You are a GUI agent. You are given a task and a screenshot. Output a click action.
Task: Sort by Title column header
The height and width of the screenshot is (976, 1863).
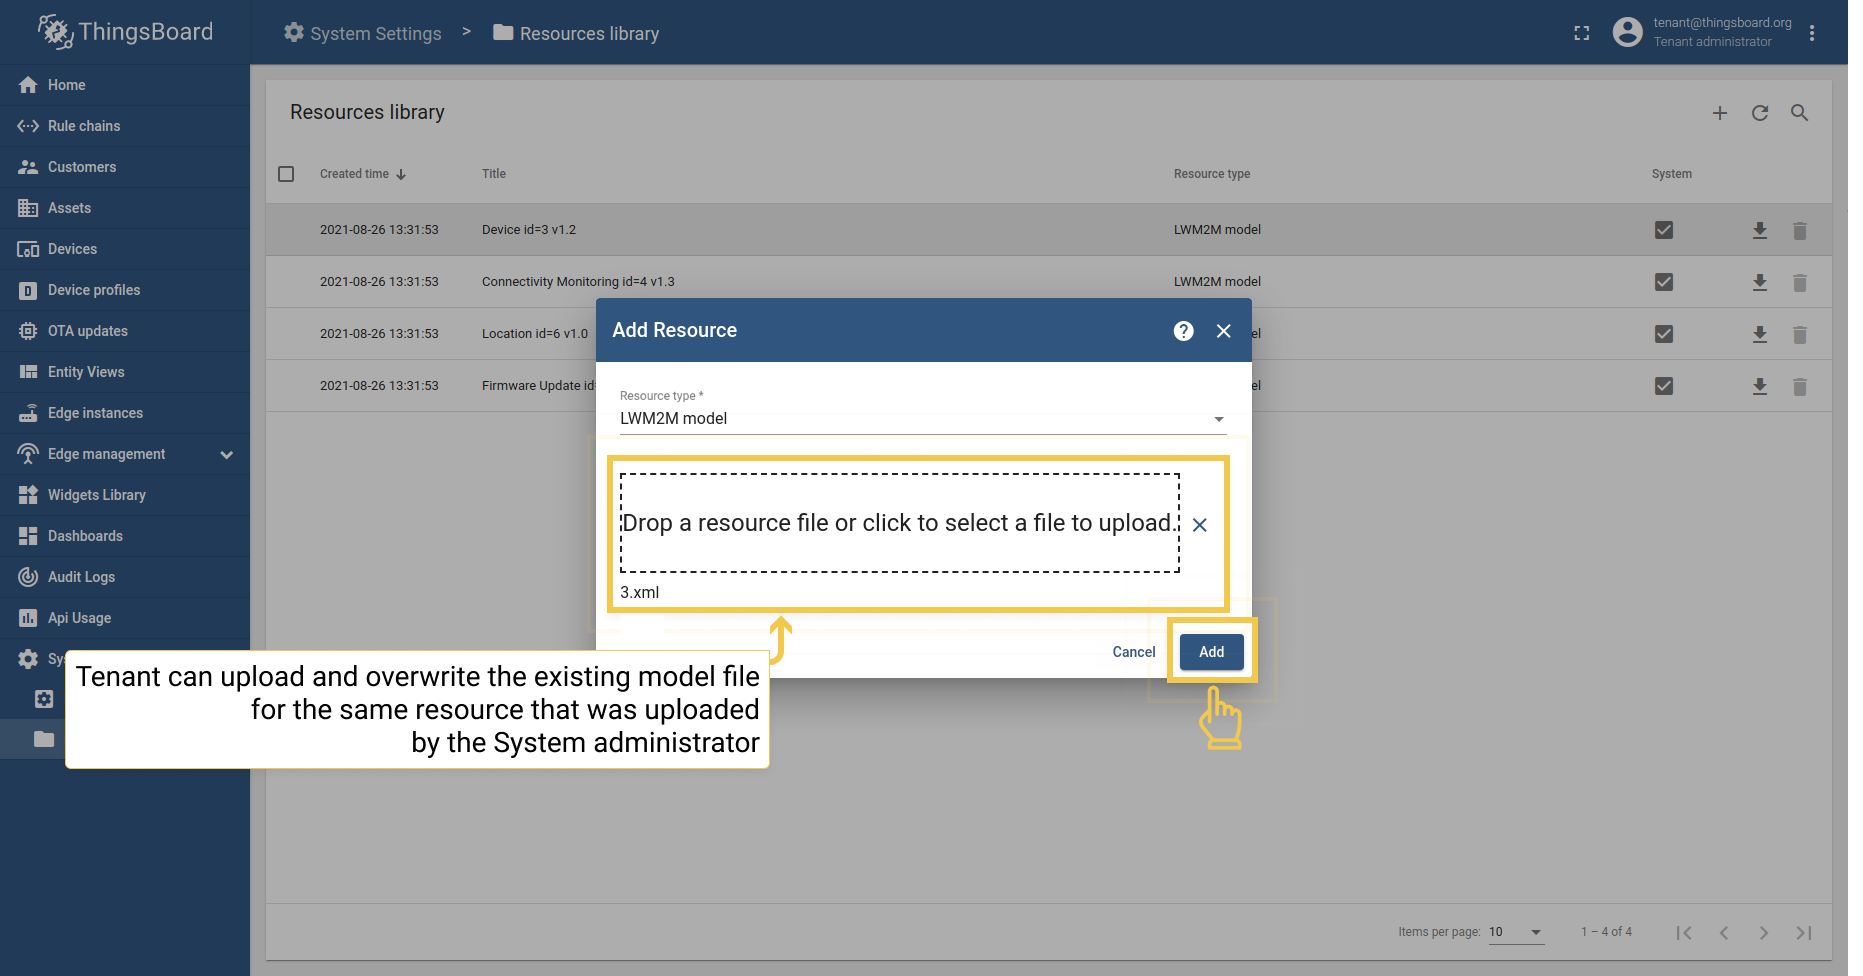494,174
